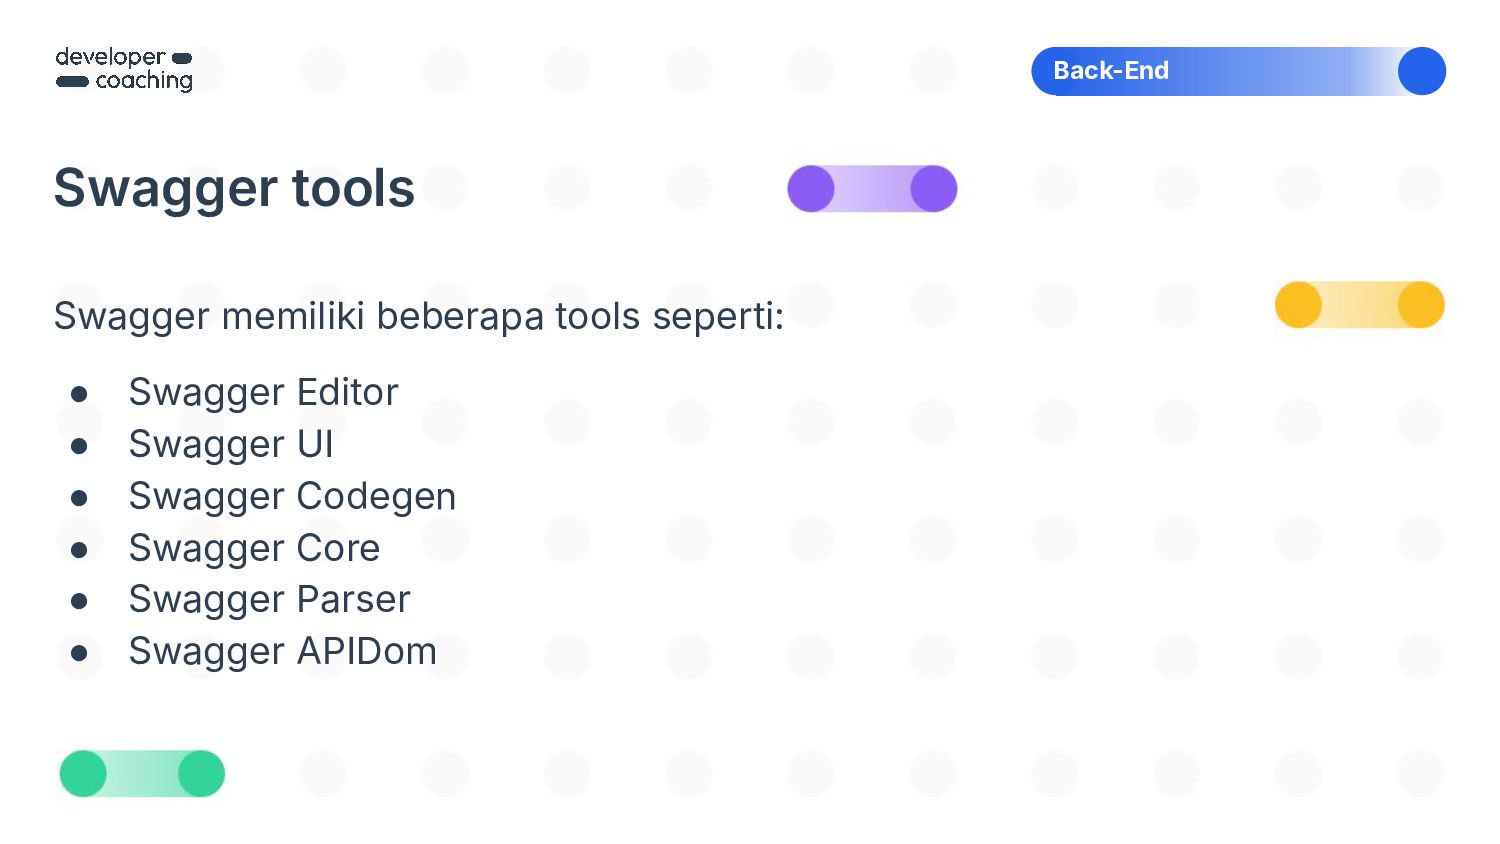Select the Swagger UI list item
1500x844 pixels.
(231, 445)
